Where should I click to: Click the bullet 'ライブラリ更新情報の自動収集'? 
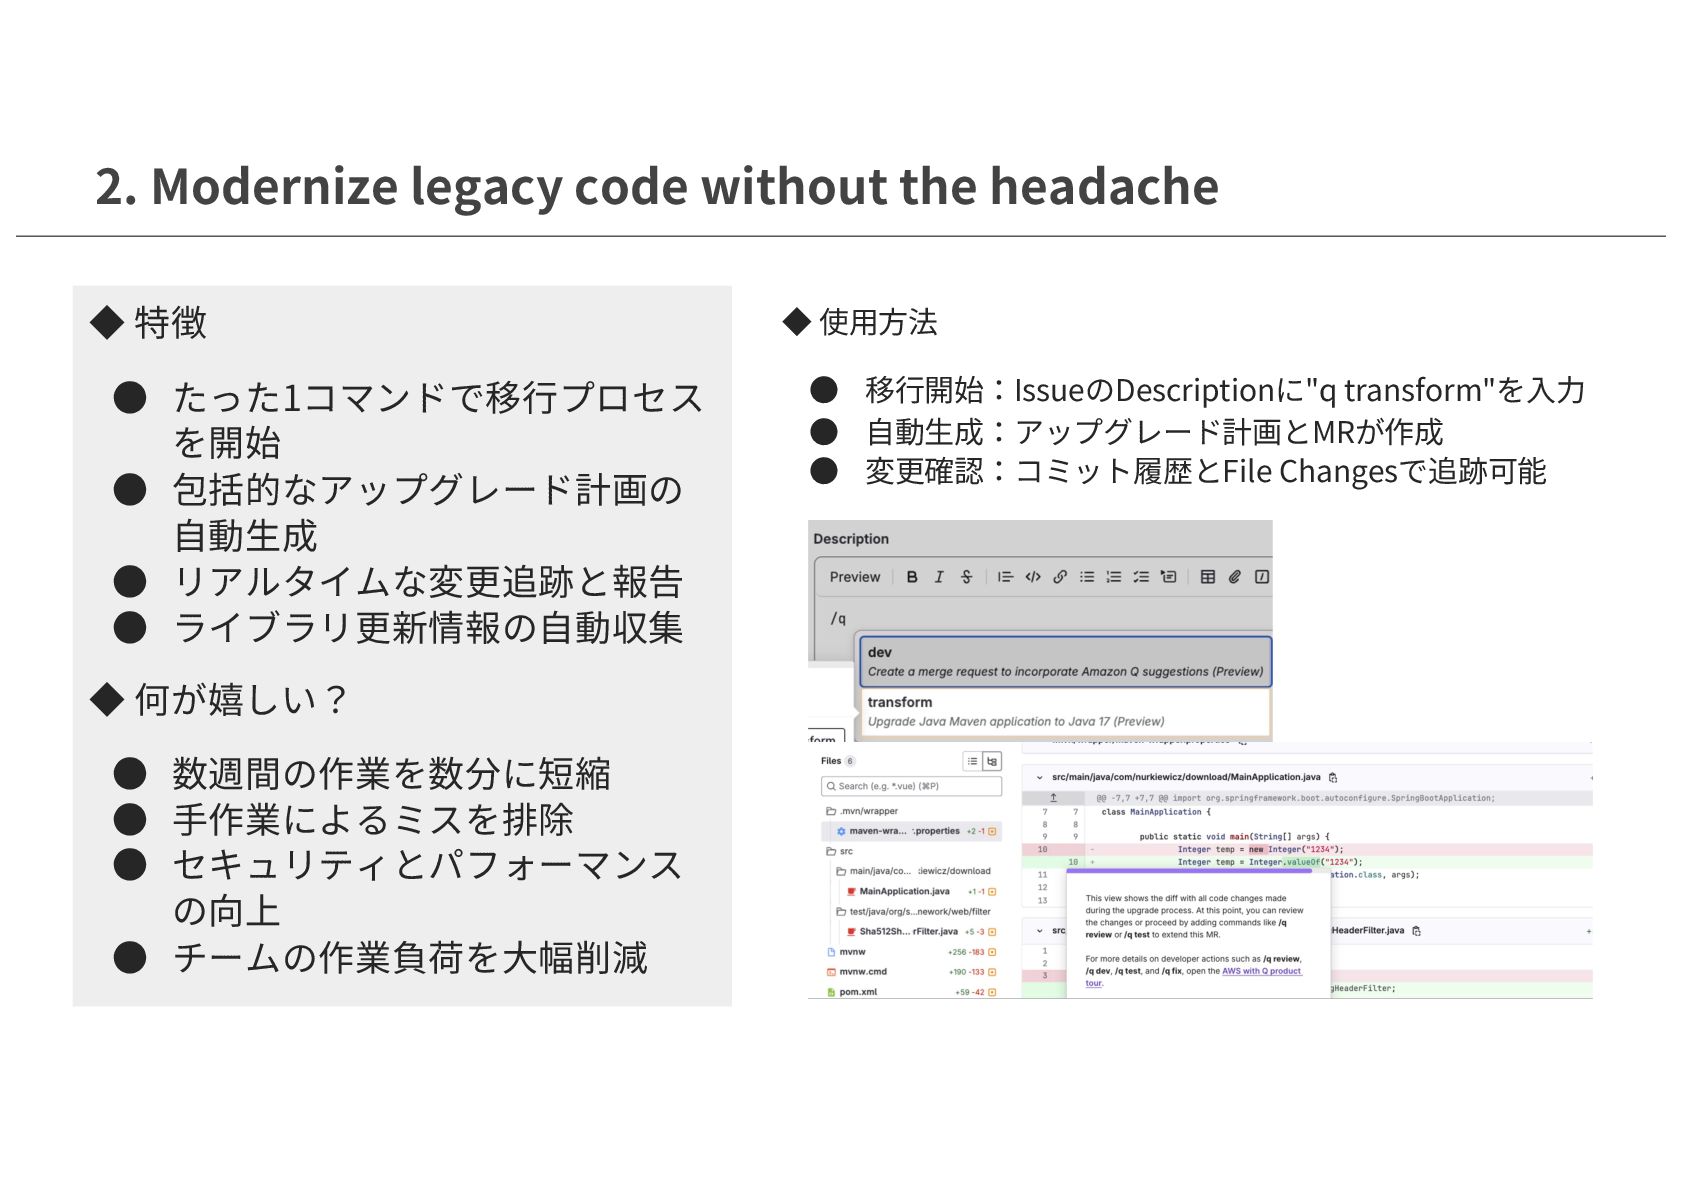(x=428, y=628)
